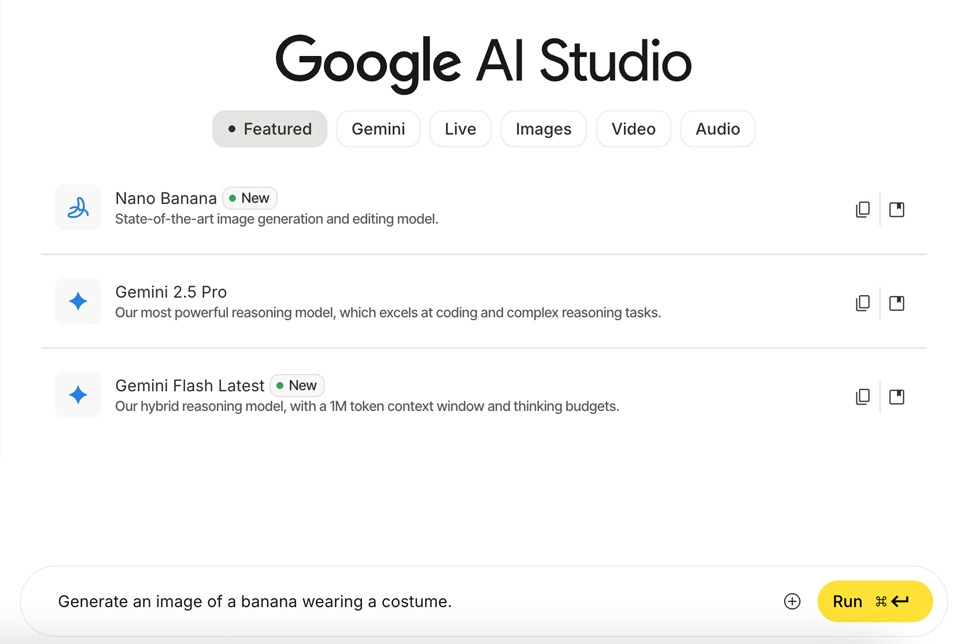Select the Featured filter chip

click(269, 129)
